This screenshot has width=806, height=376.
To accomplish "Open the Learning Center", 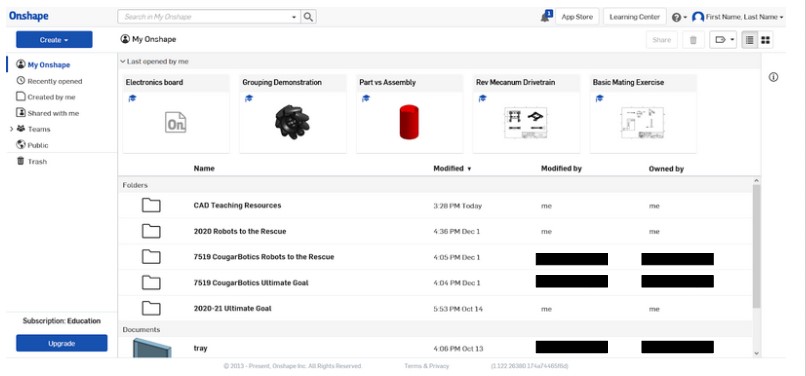I will coord(634,17).
